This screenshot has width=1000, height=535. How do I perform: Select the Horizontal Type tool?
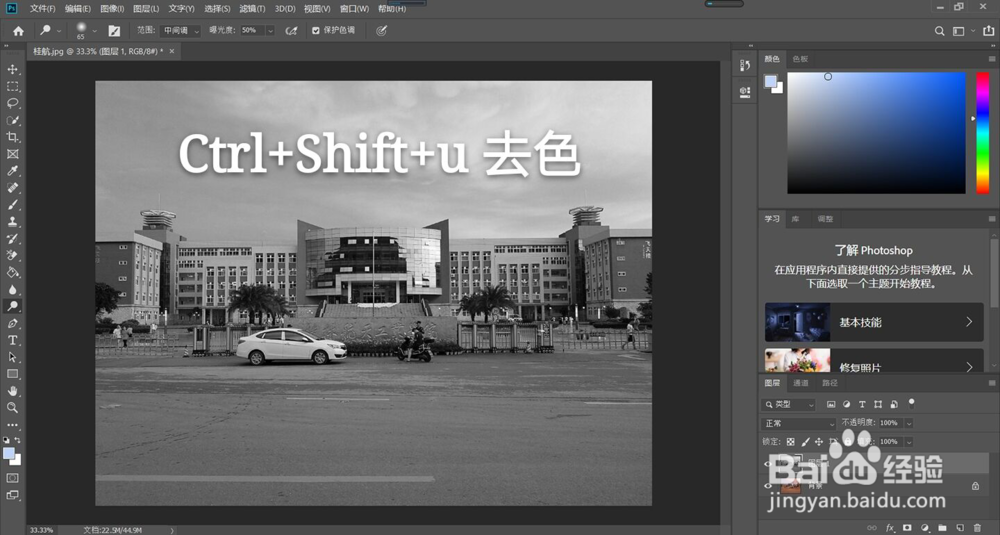(12, 340)
